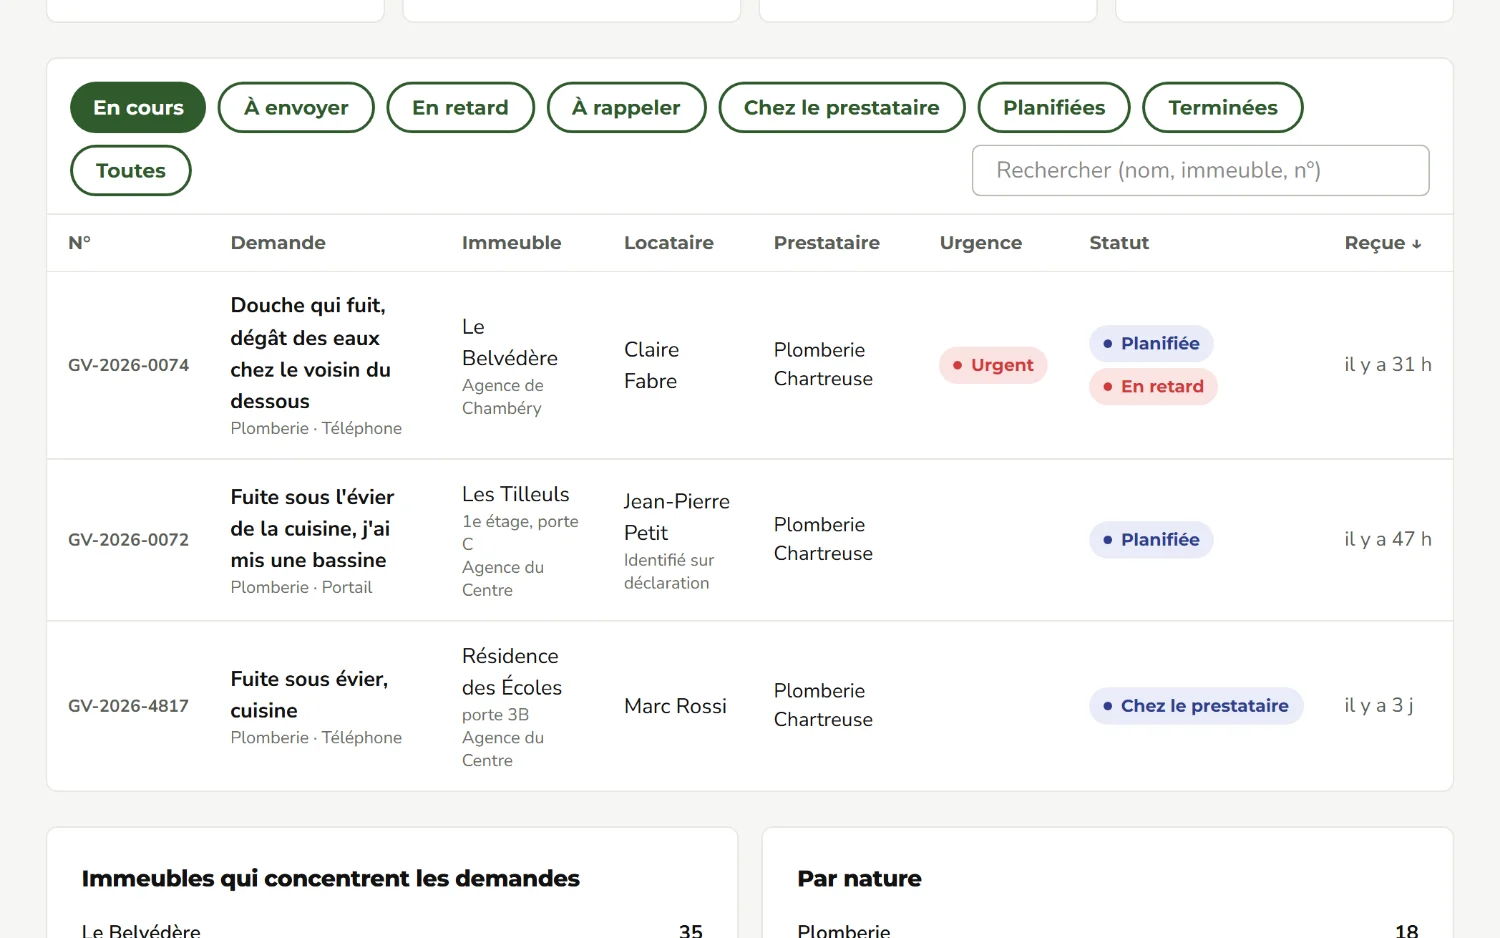
Task: Click 'il y a 3 j' received time
Action: [1378, 706]
